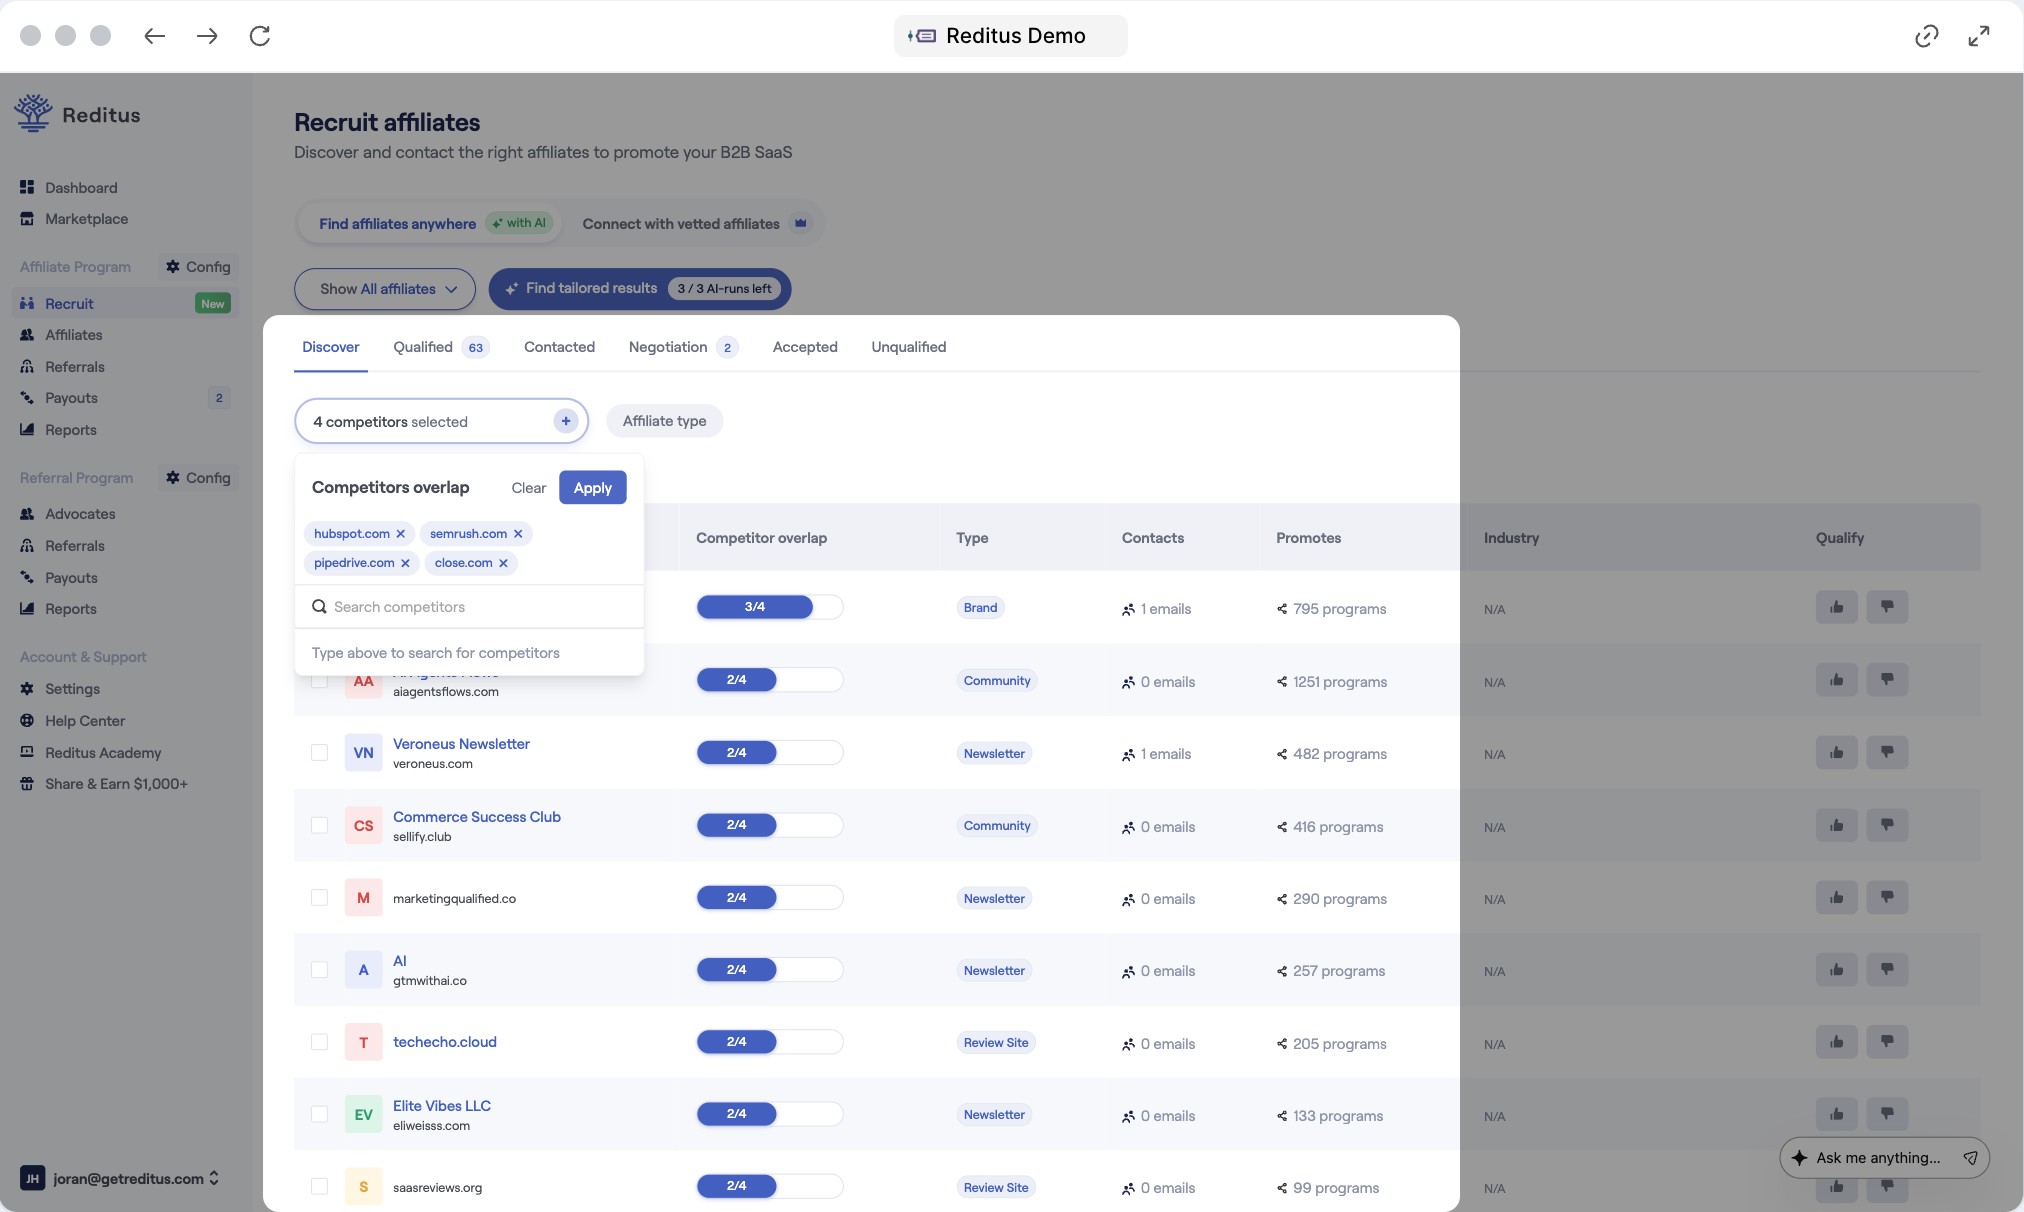Viewport: 2024px width, 1212px height.
Task: Thumbs down Commerce Success Club
Action: click(1887, 825)
